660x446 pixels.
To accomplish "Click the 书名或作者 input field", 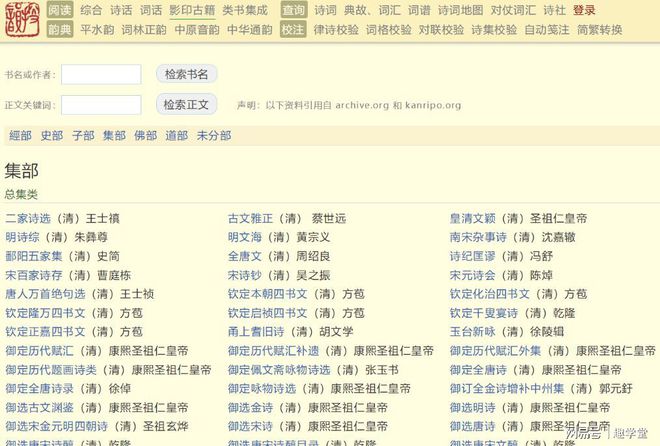I will [101, 74].
